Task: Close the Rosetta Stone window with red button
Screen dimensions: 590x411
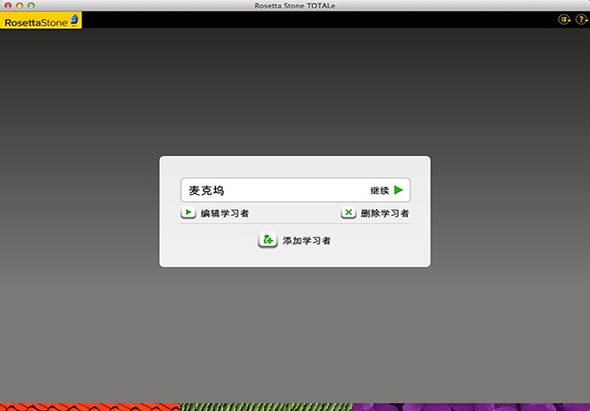Action: point(8,6)
